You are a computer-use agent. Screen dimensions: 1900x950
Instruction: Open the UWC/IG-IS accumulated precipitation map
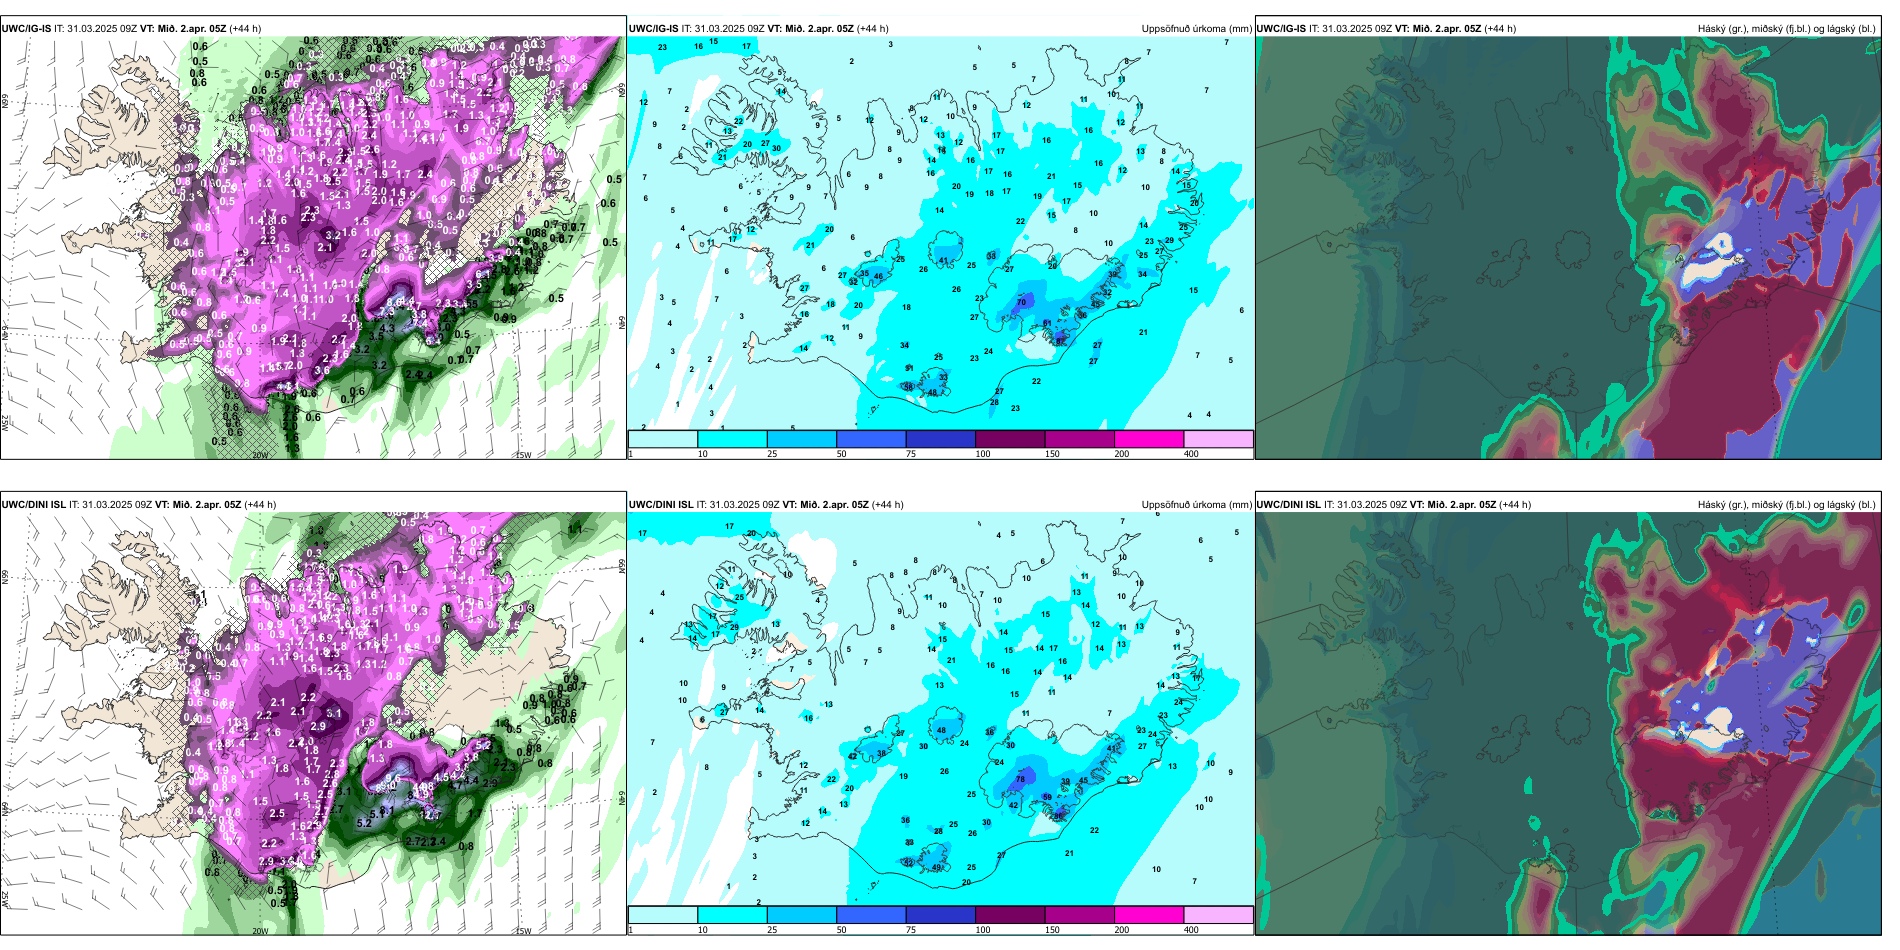pos(940,234)
